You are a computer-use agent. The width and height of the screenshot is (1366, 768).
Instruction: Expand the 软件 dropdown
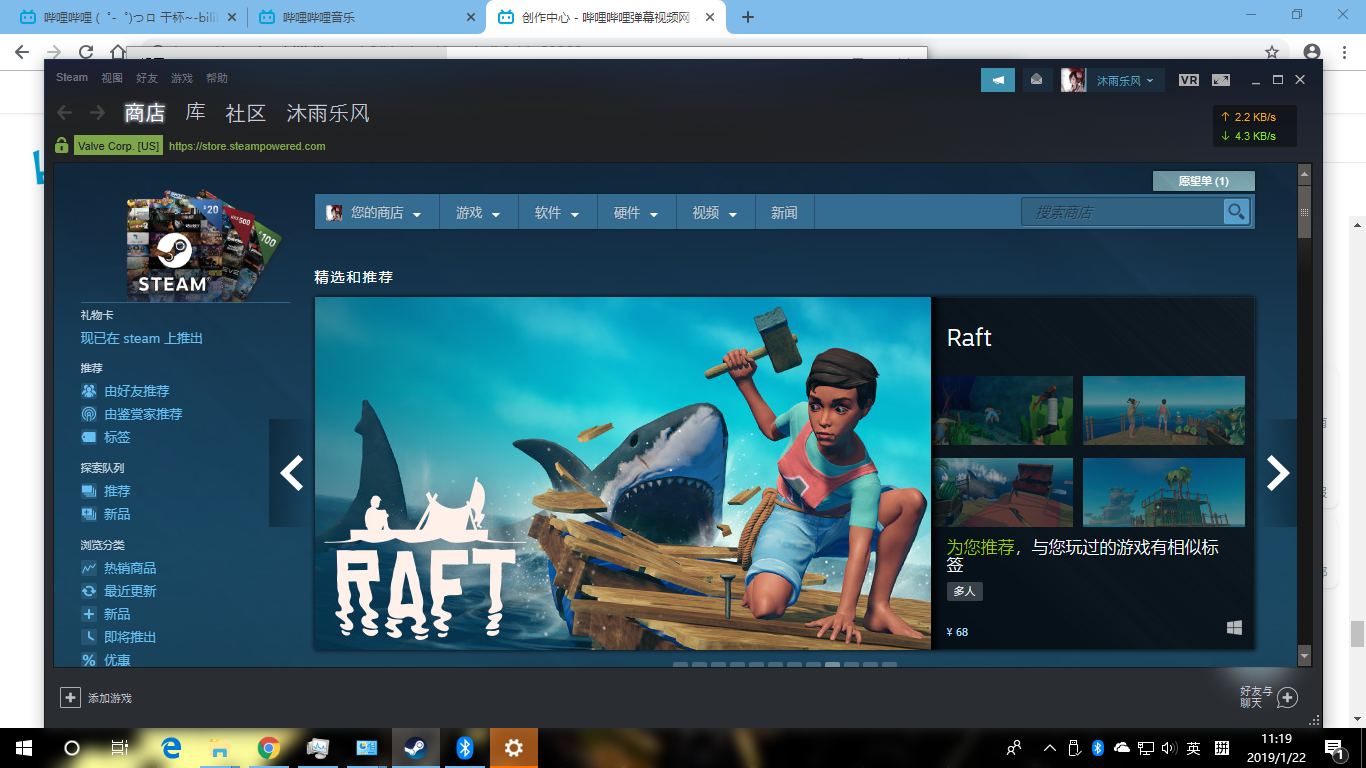[558, 213]
